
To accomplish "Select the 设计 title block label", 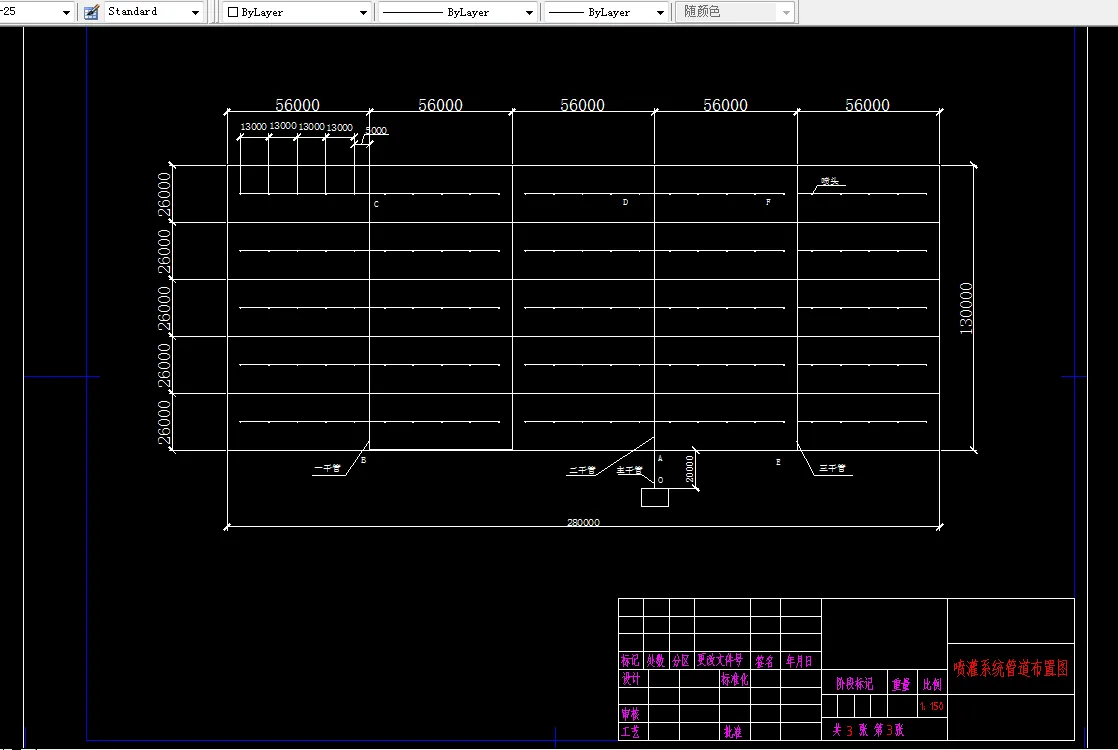I will click(x=631, y=679).
